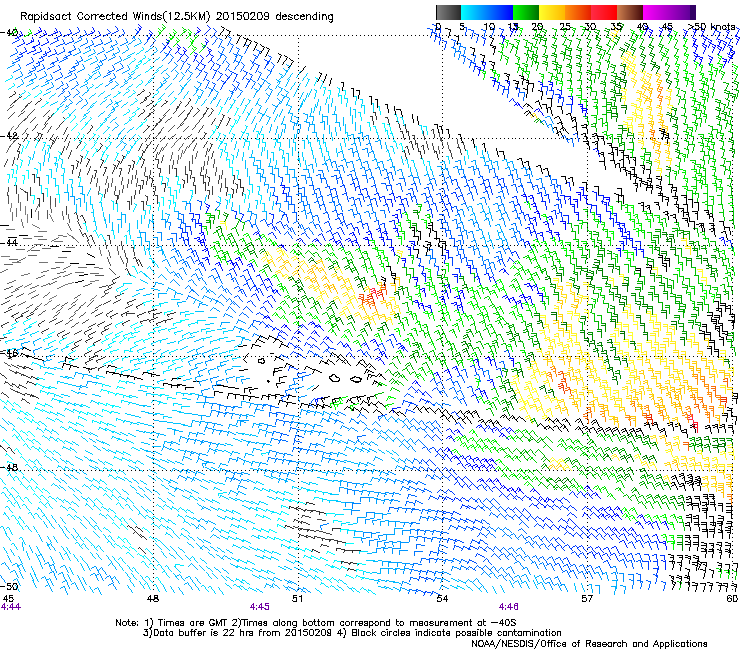Click the legend scale label '30'
The height and width of the screenshot is (650, 740).
[590, 27]
